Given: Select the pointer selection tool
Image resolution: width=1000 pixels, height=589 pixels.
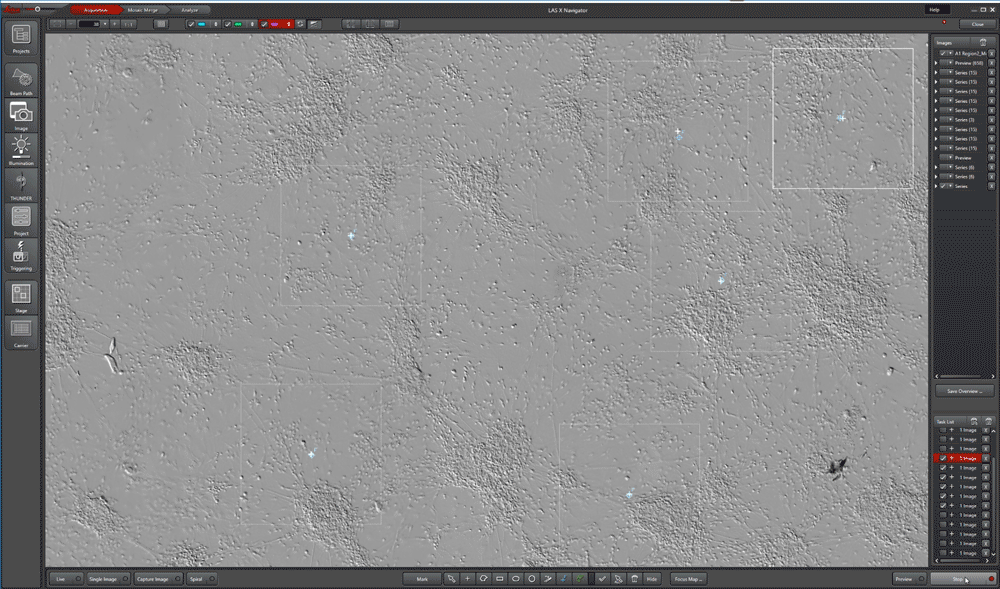Looking at the screenshot, I should [x=452, y=579].
